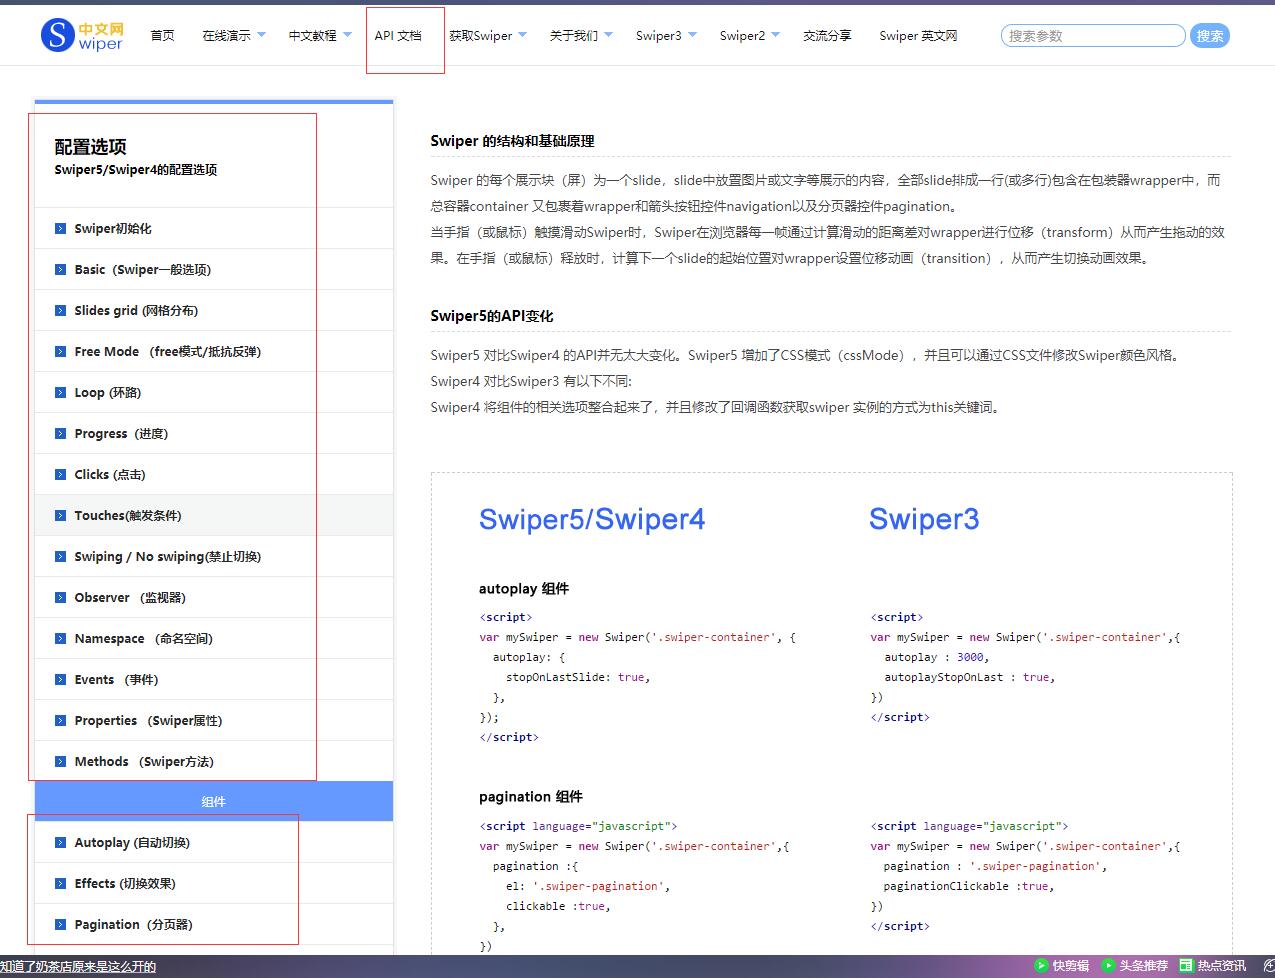Open the Touches(触发条件) link

(x=128, y=516)
